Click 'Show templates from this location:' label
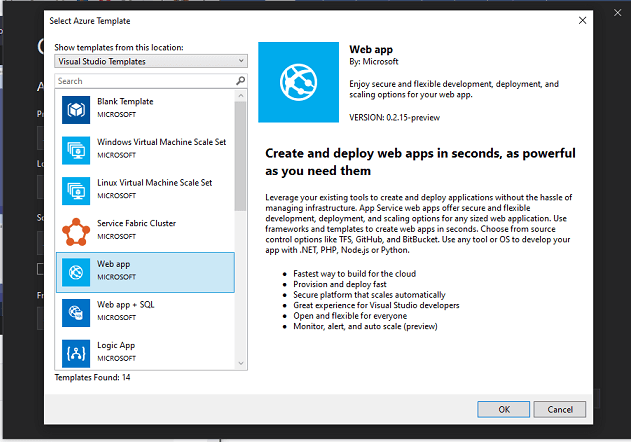Image resolution: width=631 pixels, height=442 pixels. 119,48
